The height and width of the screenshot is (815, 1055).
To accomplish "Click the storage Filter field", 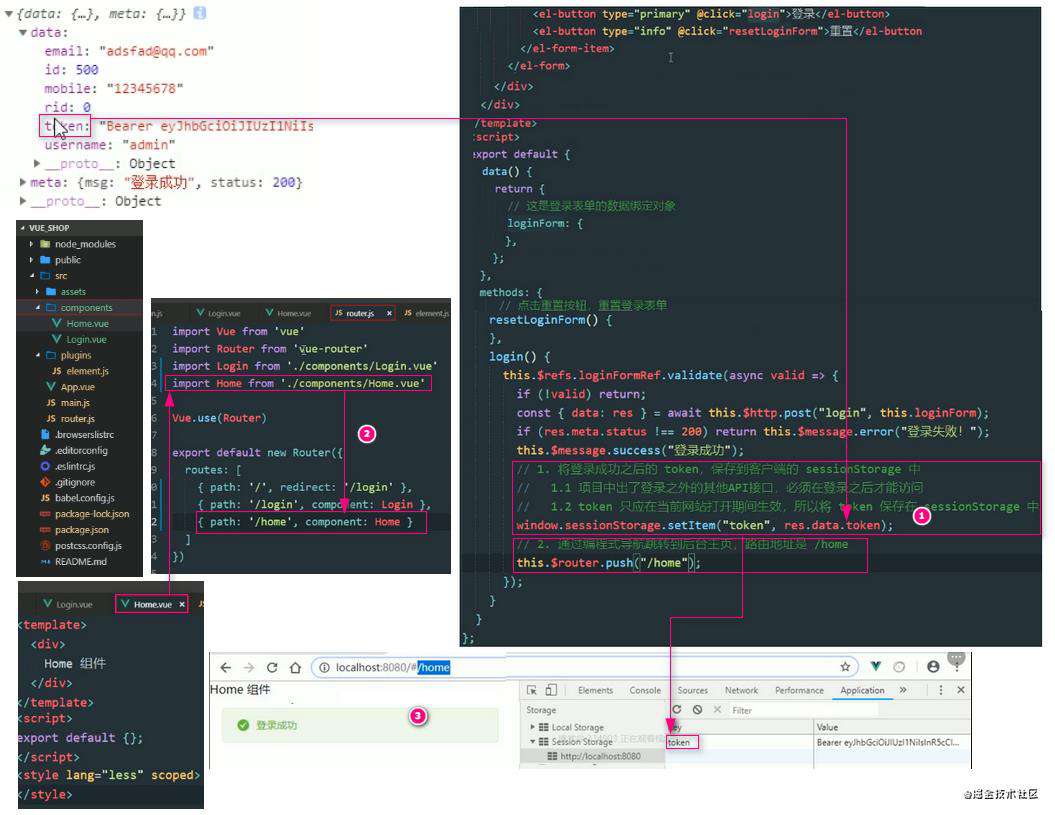I will point(804,710).
